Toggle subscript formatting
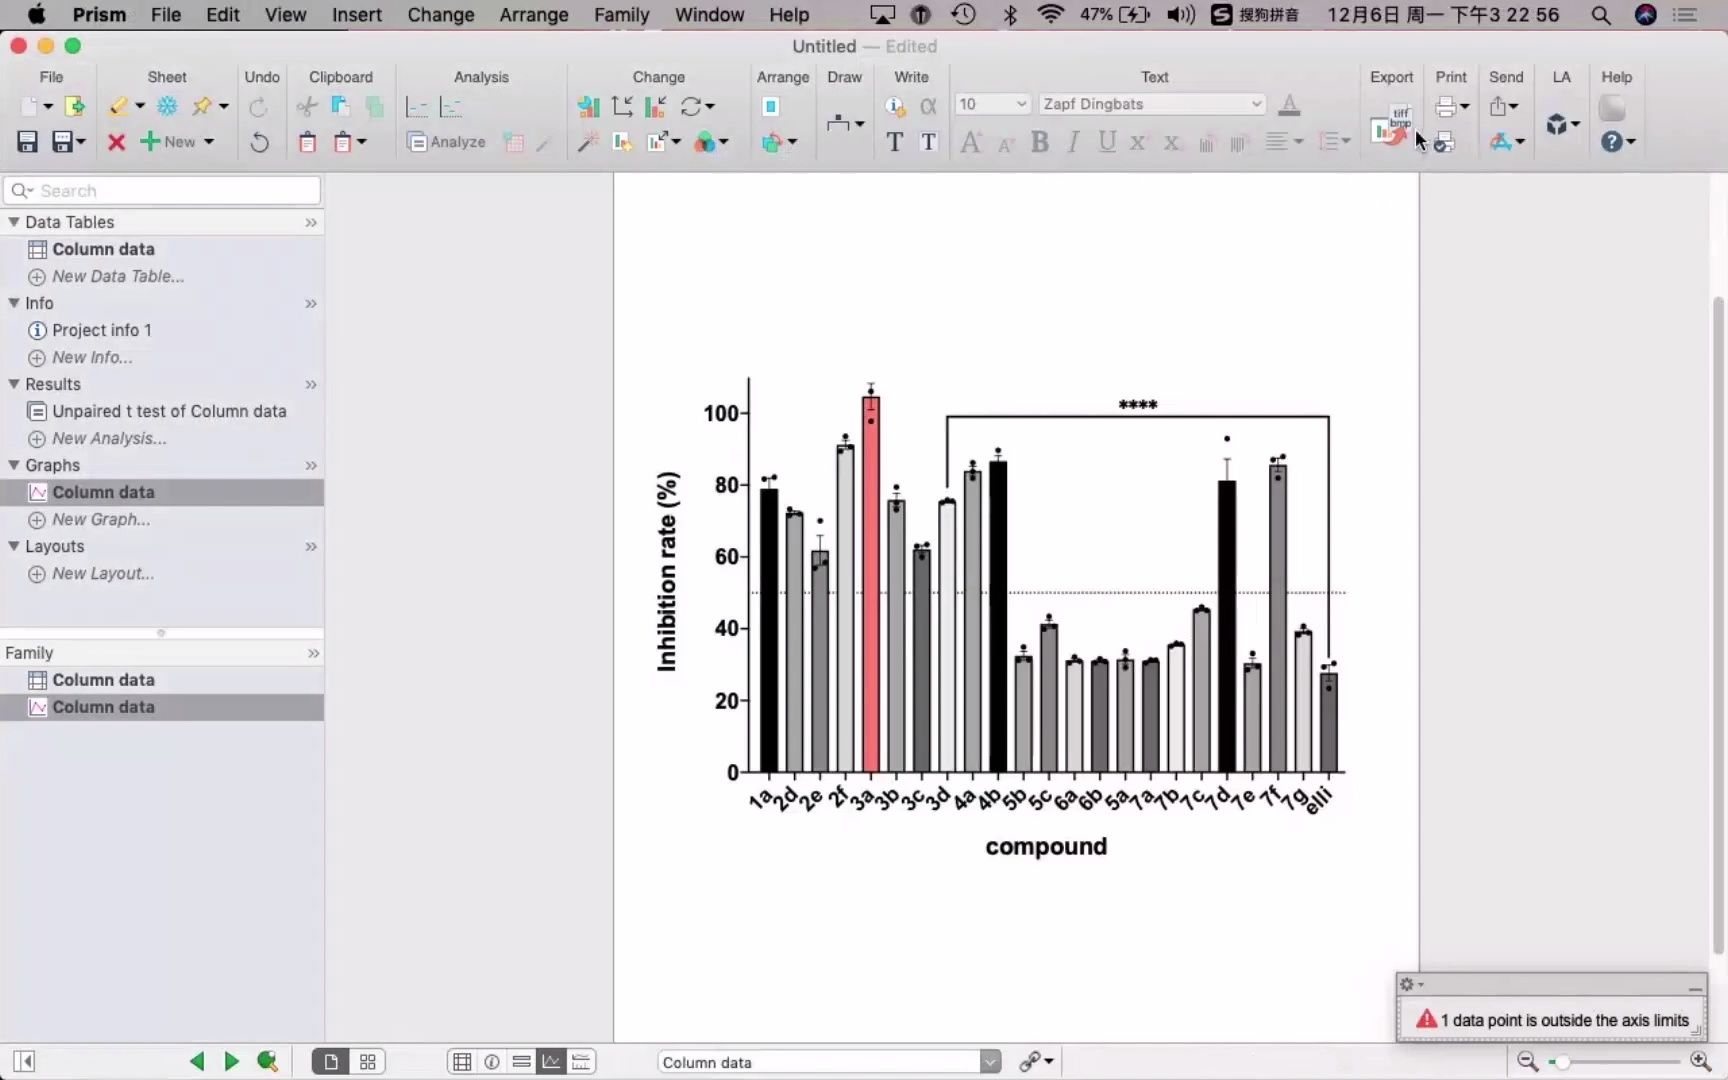 1171,143
